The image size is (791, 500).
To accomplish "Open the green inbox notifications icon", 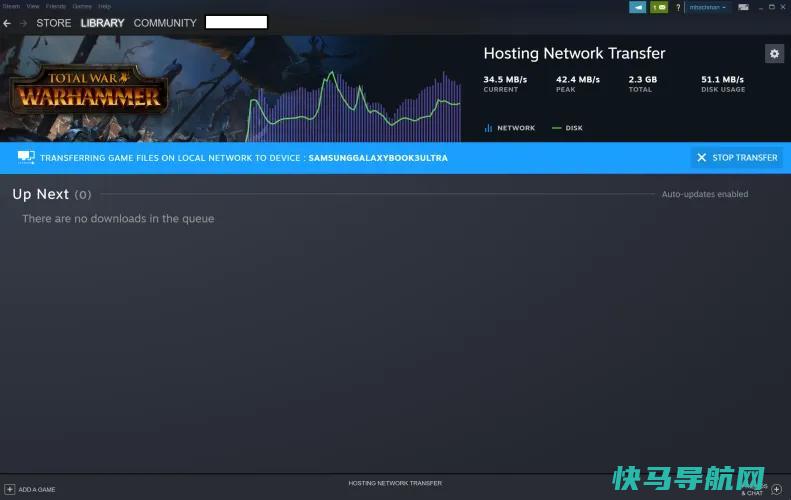I will (659, 7).
